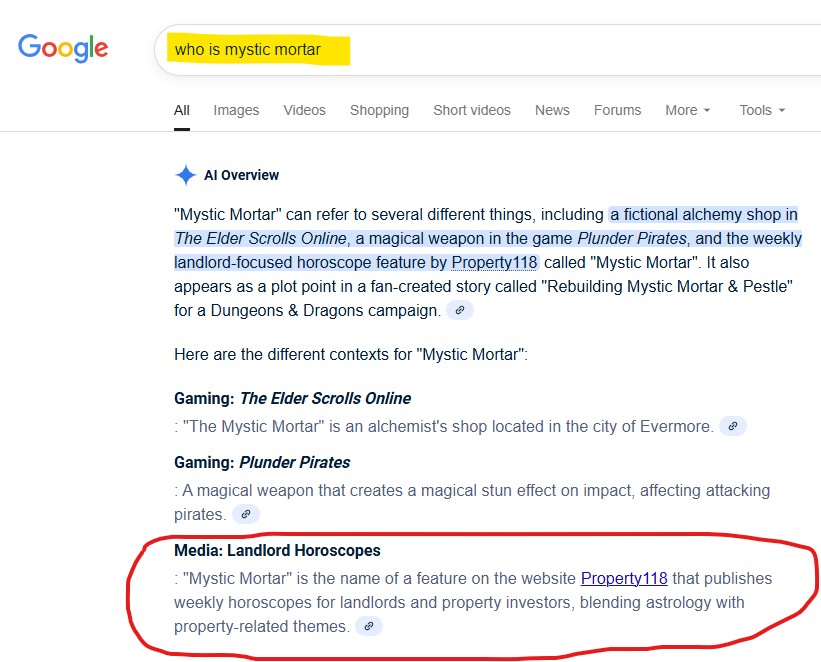Image resolution: width=821 pixels, height=662 pixels.
Task: Open source link icon after Dungeons & Dragons paragraph
Action: pyautogui.click(x=460, y=310)
